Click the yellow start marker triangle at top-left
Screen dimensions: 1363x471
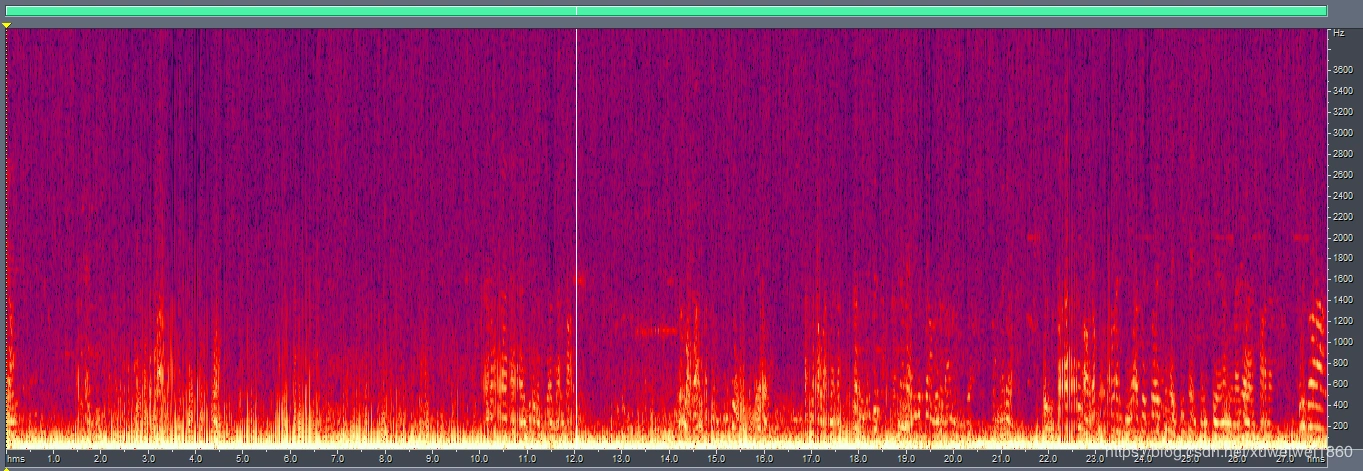point(8,24)
